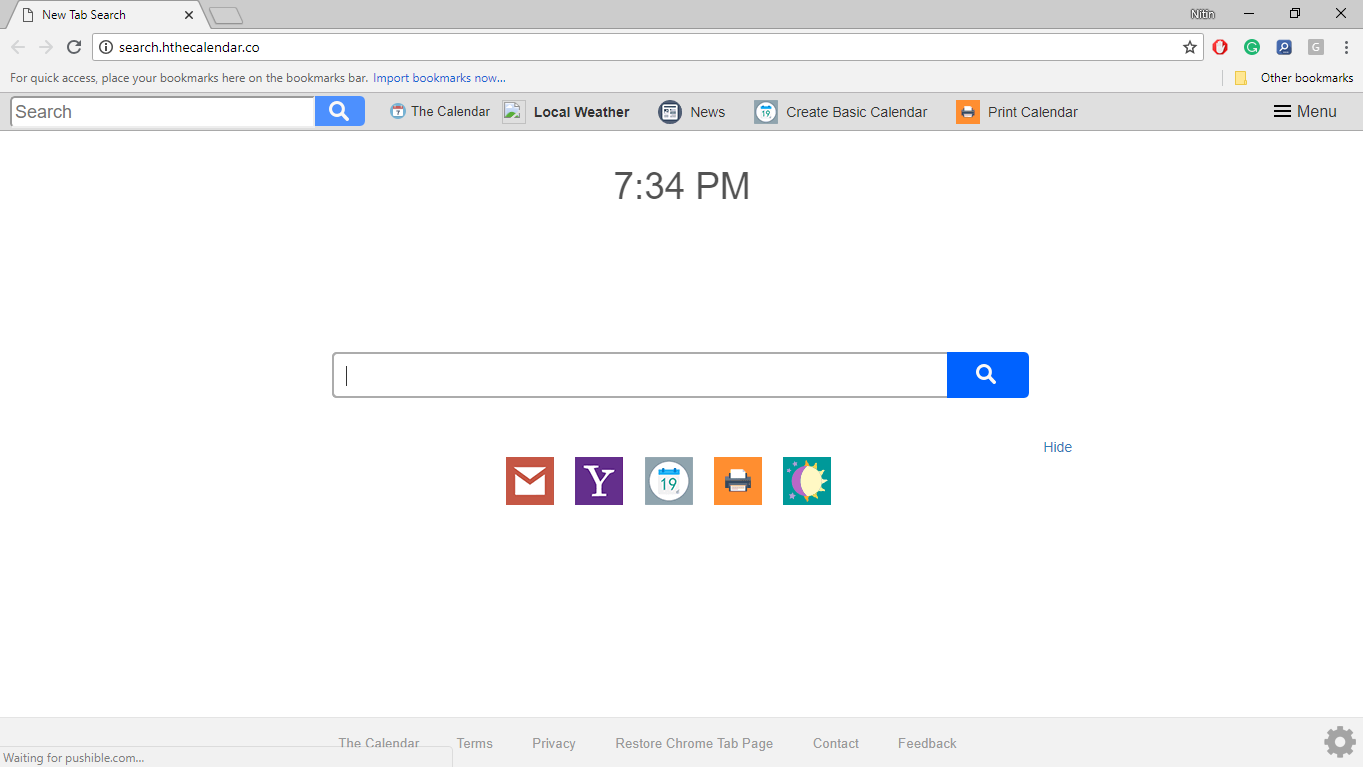This screenshot has width=1363, height=767.
Task: Select the Local Weather icon
Action: coord(513,111)
